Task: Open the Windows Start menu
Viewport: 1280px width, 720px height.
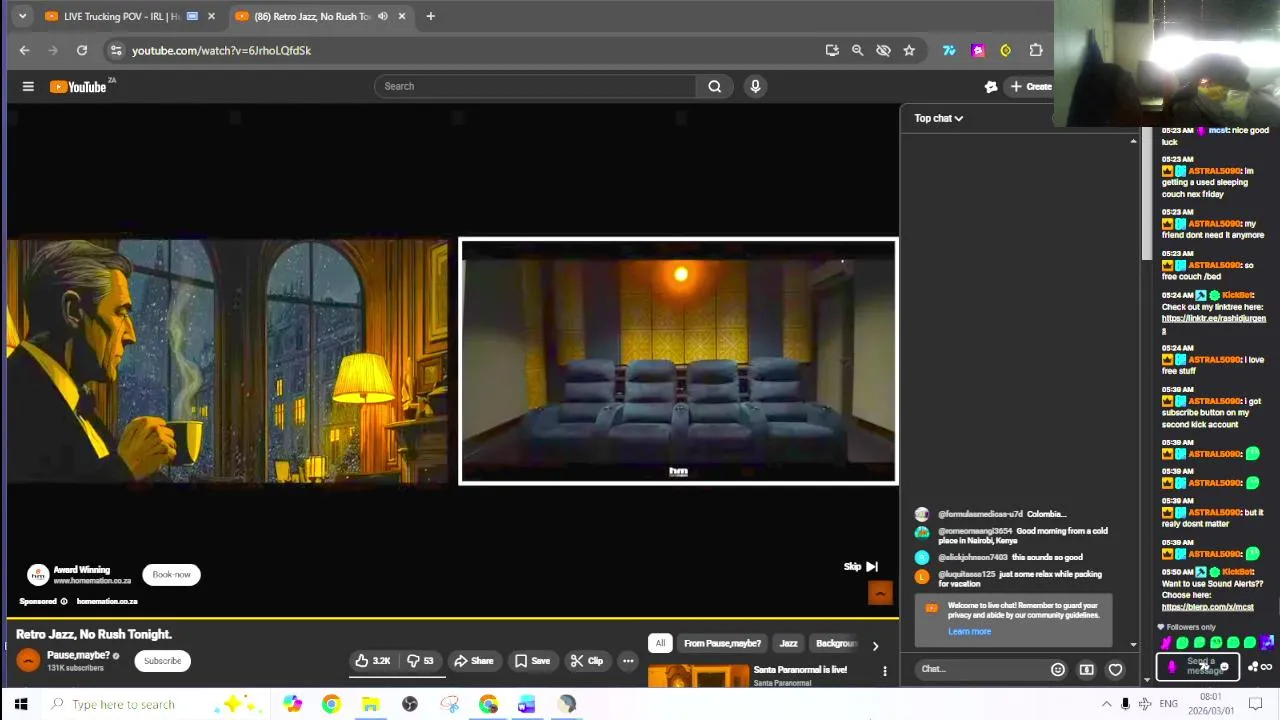Action: pos(21,704)
